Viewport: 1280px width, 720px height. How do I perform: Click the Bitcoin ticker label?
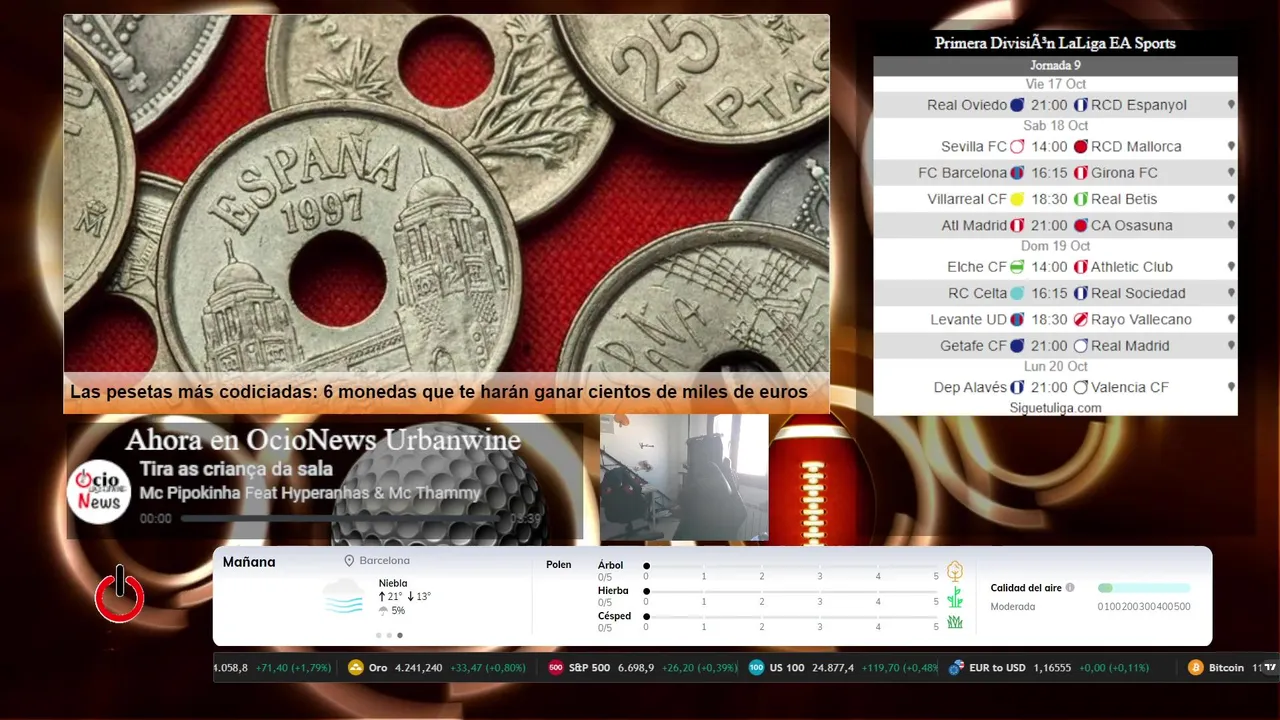click(x=1226, y=668)
